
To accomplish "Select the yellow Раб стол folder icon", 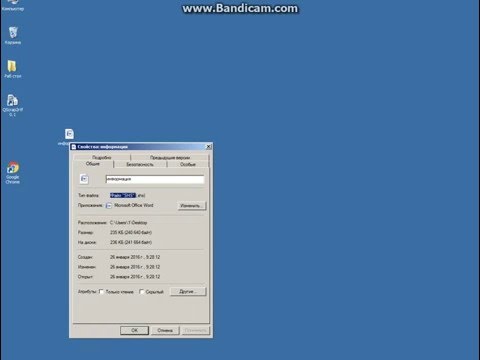I will tap(12, 69).
